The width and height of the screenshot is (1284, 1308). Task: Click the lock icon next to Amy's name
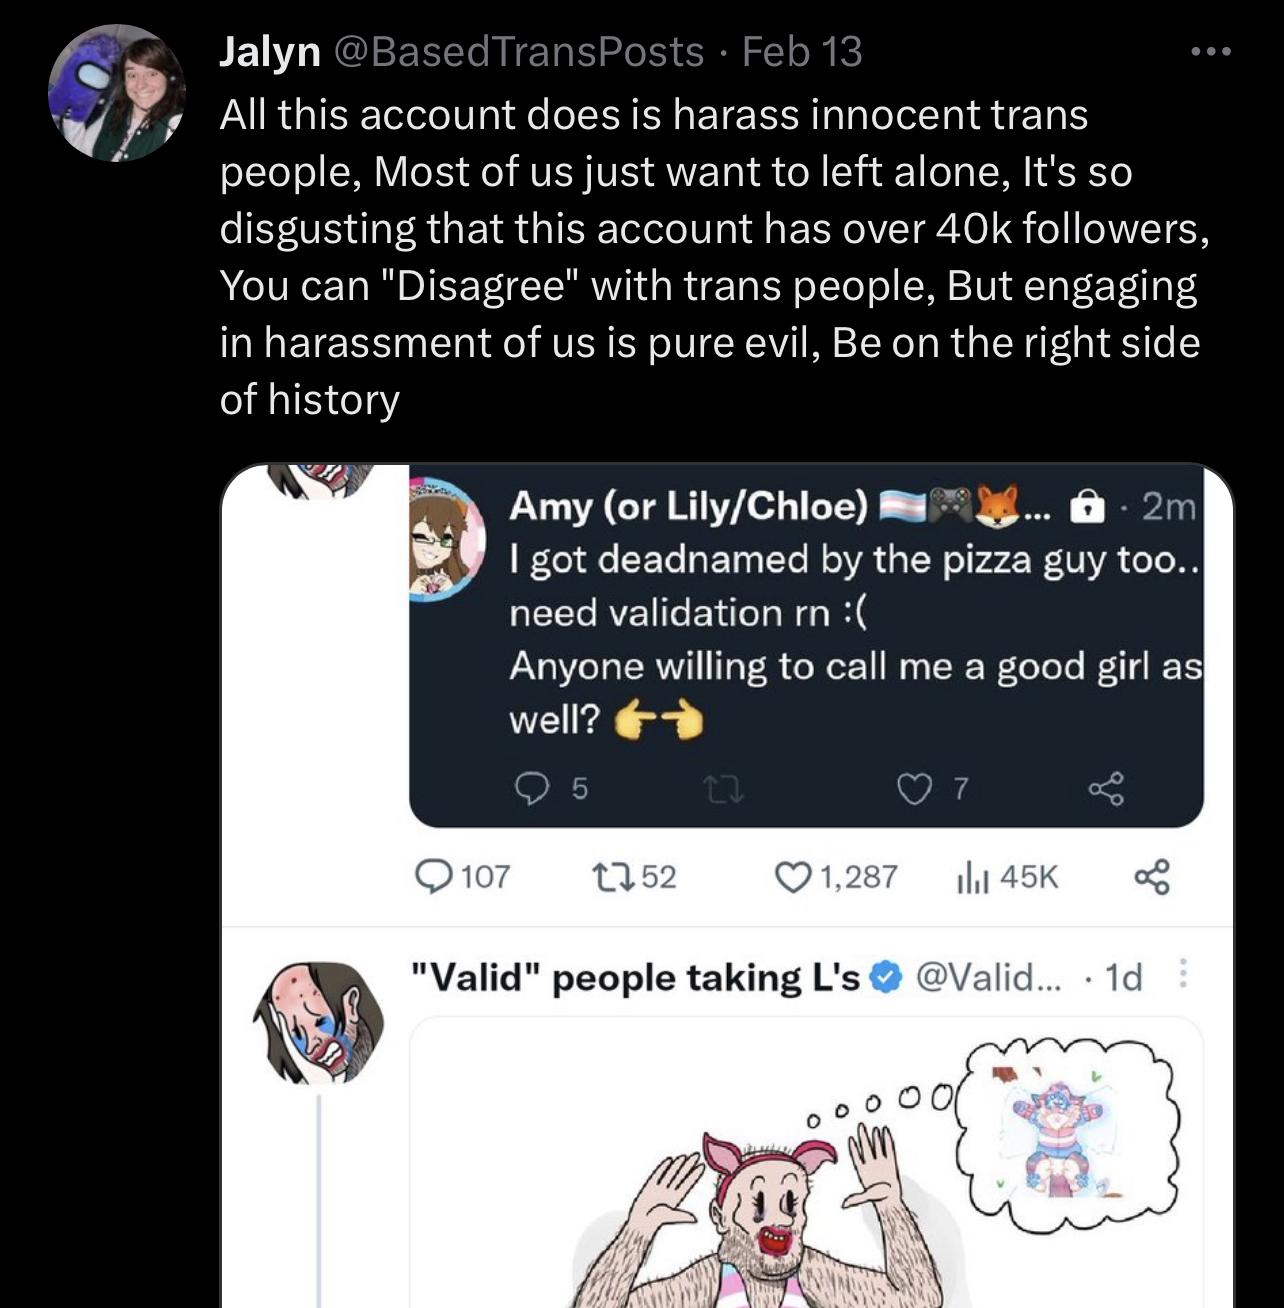[1086, 508]
